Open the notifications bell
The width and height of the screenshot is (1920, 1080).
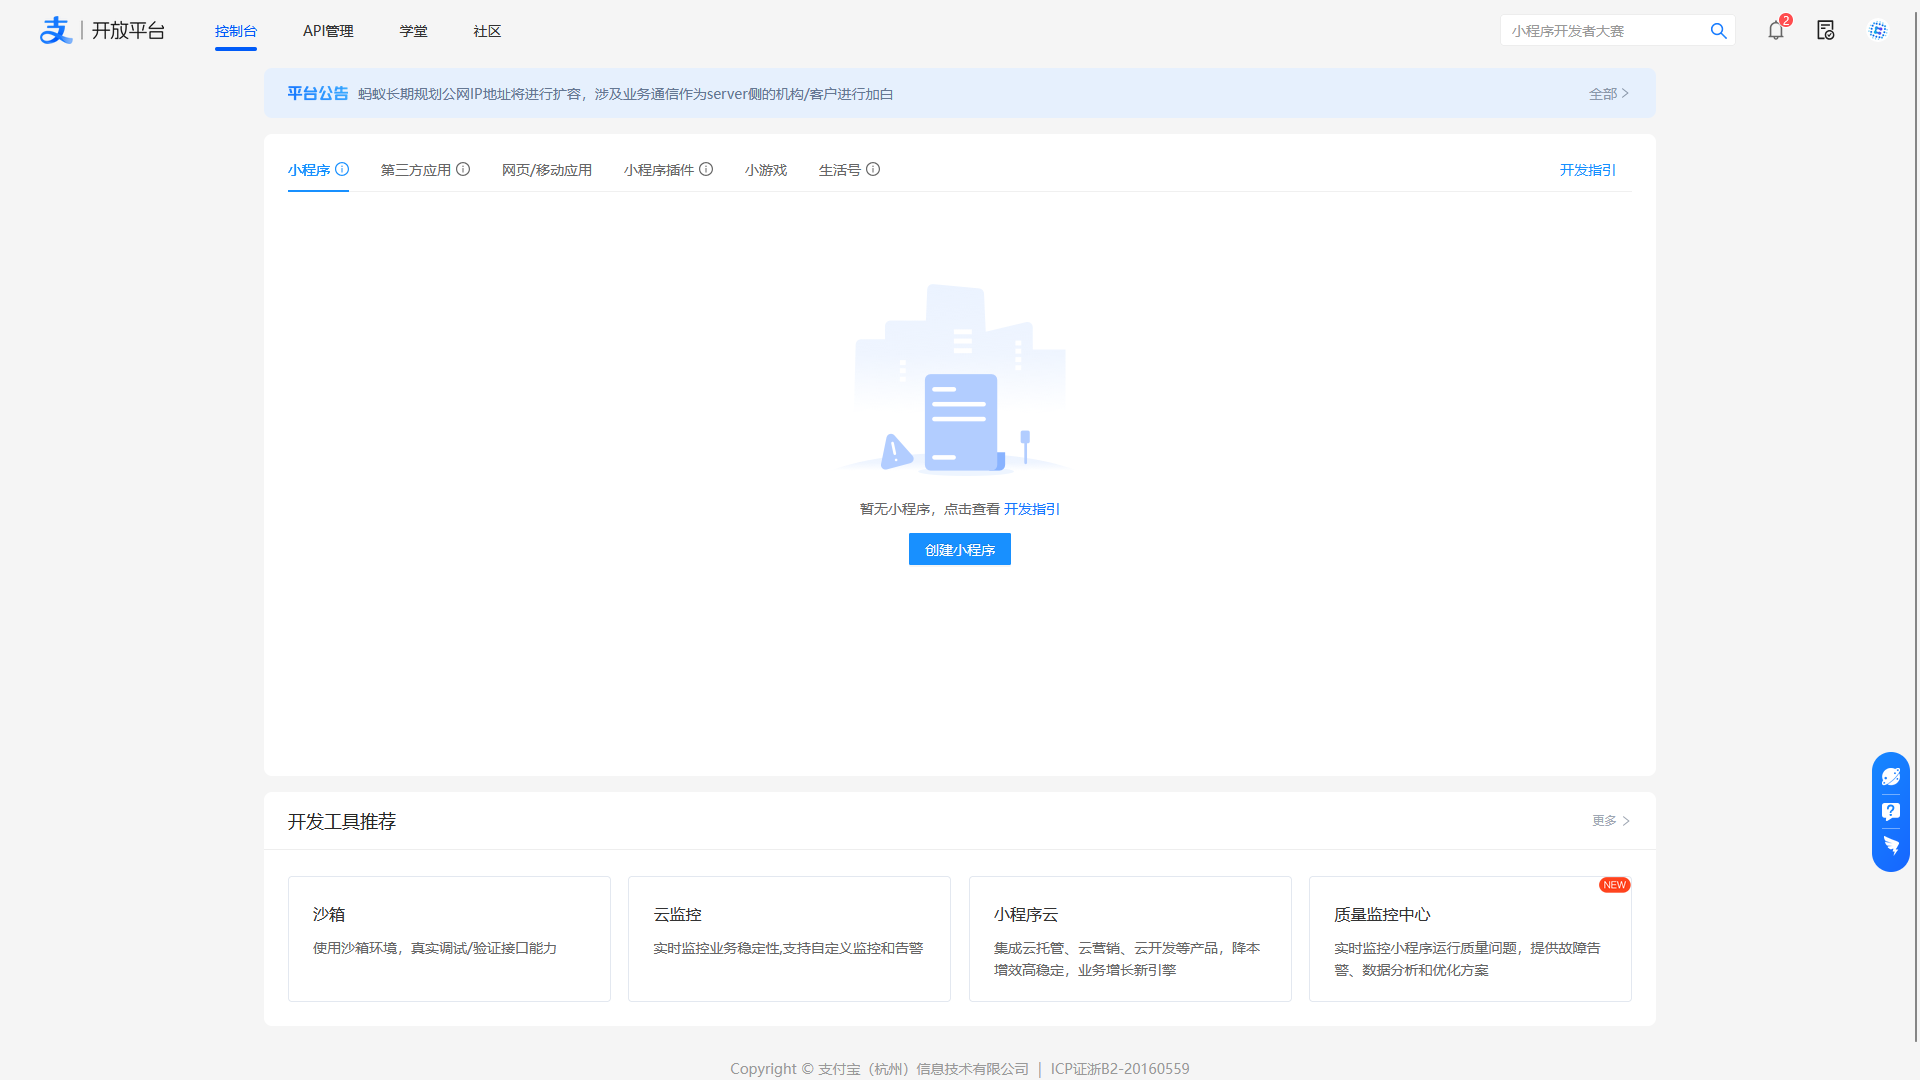(x=1776, y=31)
